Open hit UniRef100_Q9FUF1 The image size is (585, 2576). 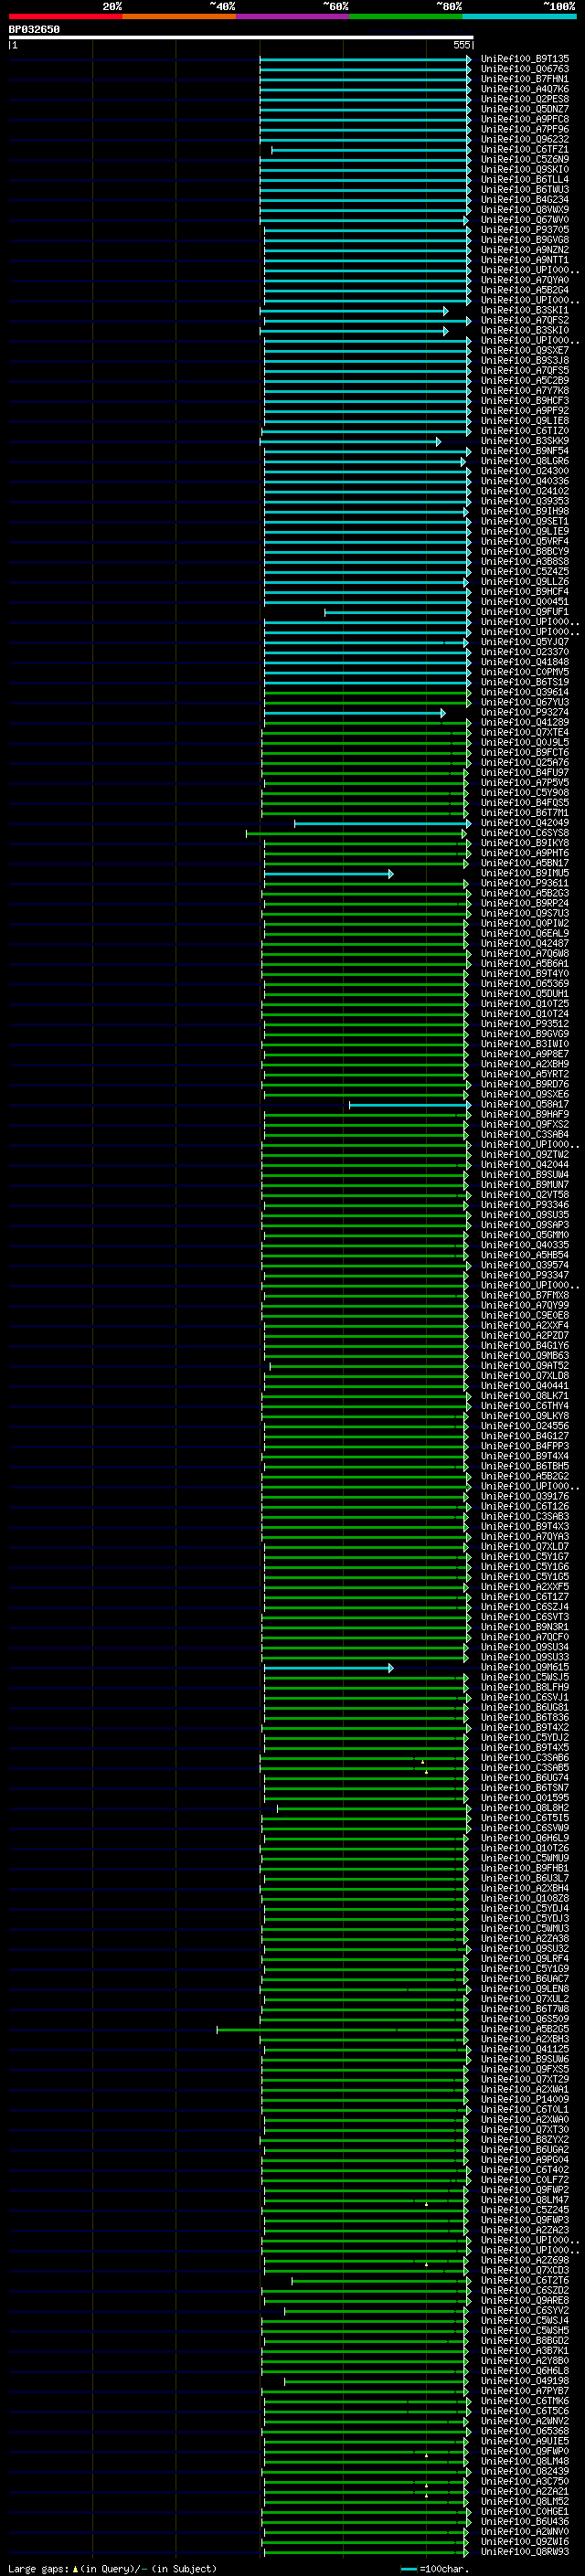525,612
